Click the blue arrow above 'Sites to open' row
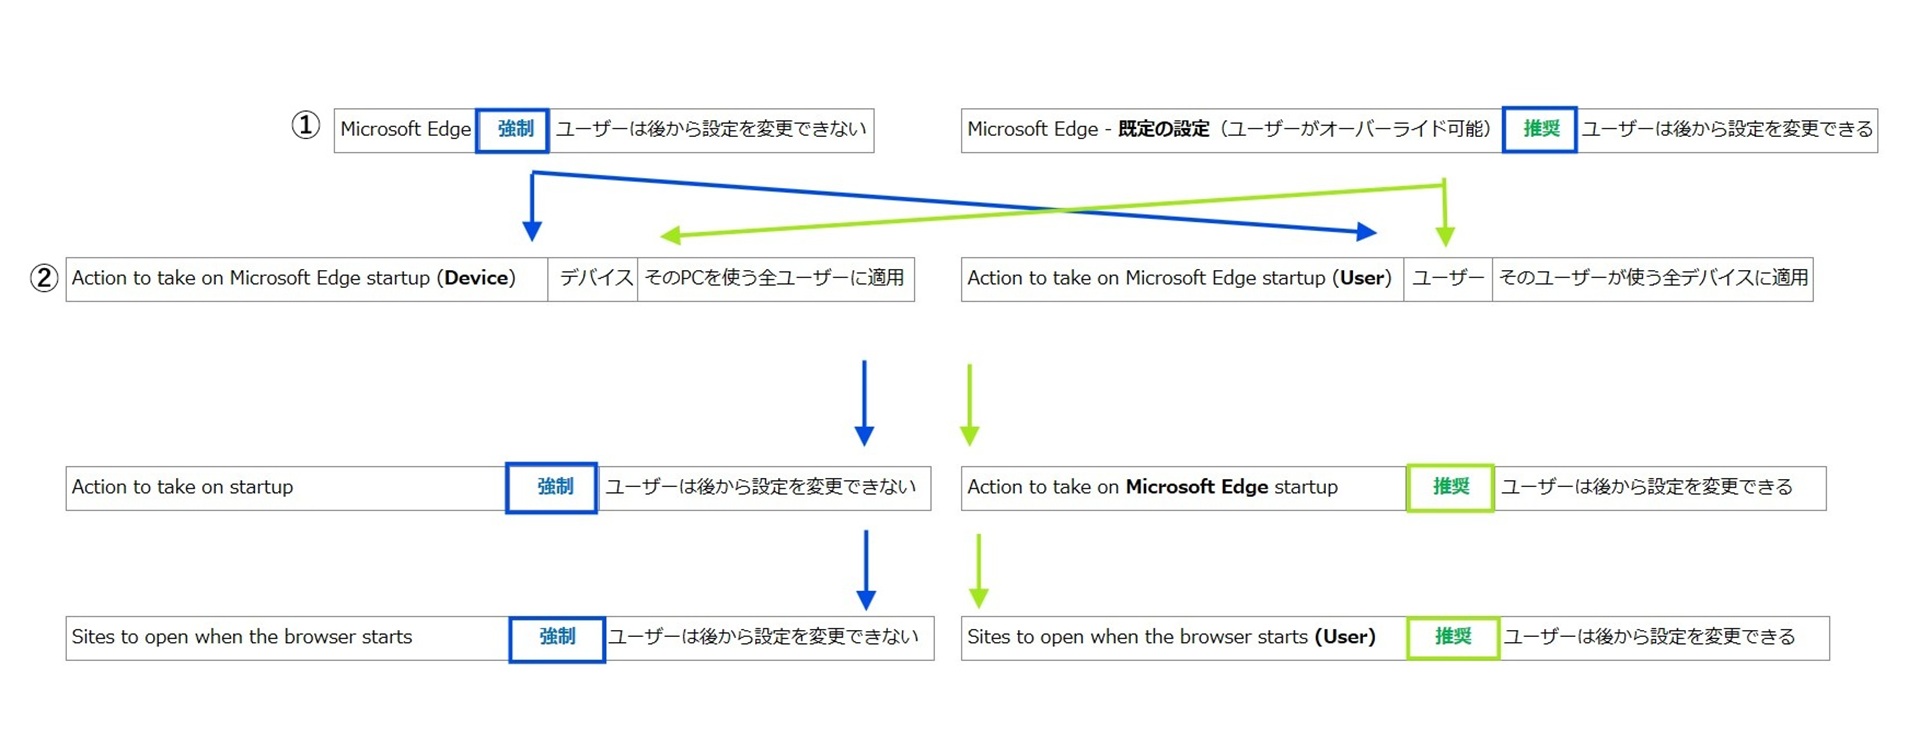 click(866, 570)
